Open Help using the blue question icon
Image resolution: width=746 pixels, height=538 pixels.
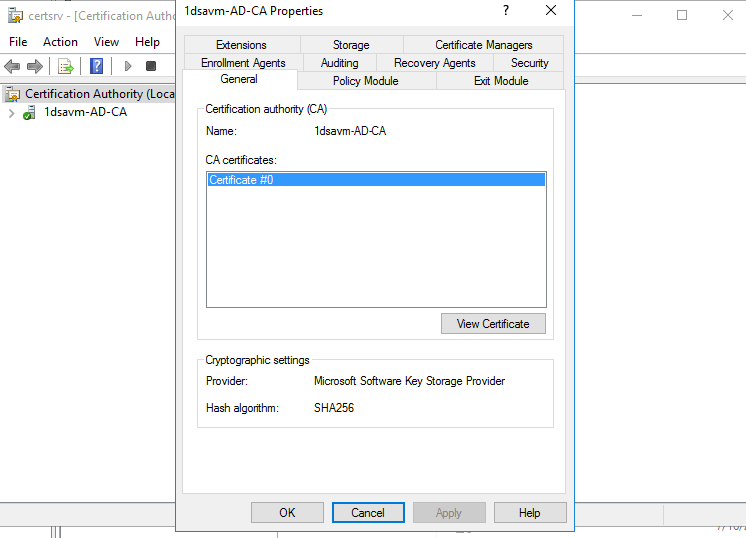(x=97, y=66)
